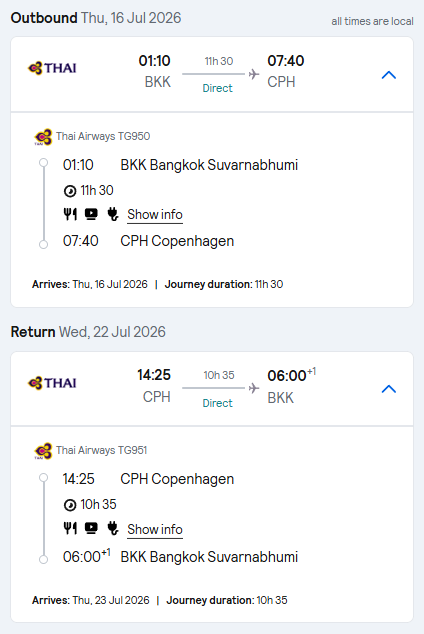Click the meal icon on outbound flight
This screenshot has height=634, width=424.
[x=70, y=214]
